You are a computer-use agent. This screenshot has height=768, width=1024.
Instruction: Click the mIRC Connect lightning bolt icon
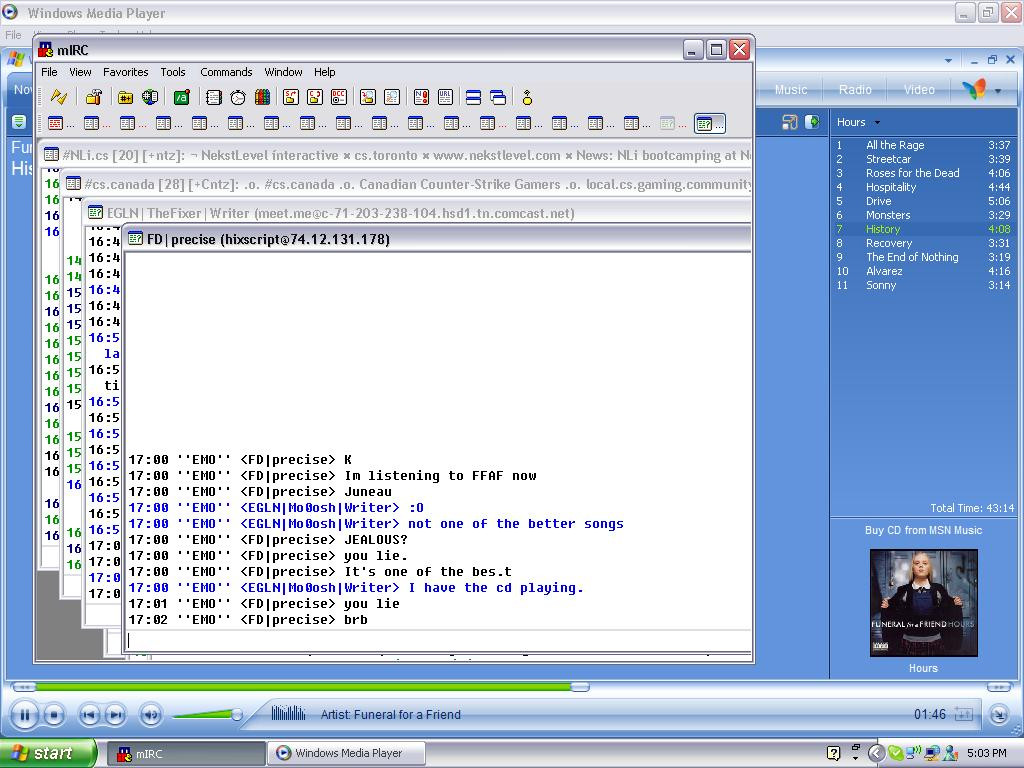pos(58,97)
